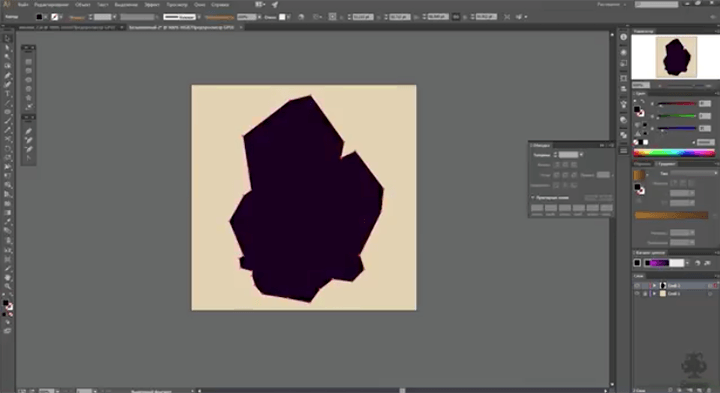This screenshot has width=720, height=393.
Task: Choose Delete Anchor Point tool in floating pen panel
Action: 28,149
